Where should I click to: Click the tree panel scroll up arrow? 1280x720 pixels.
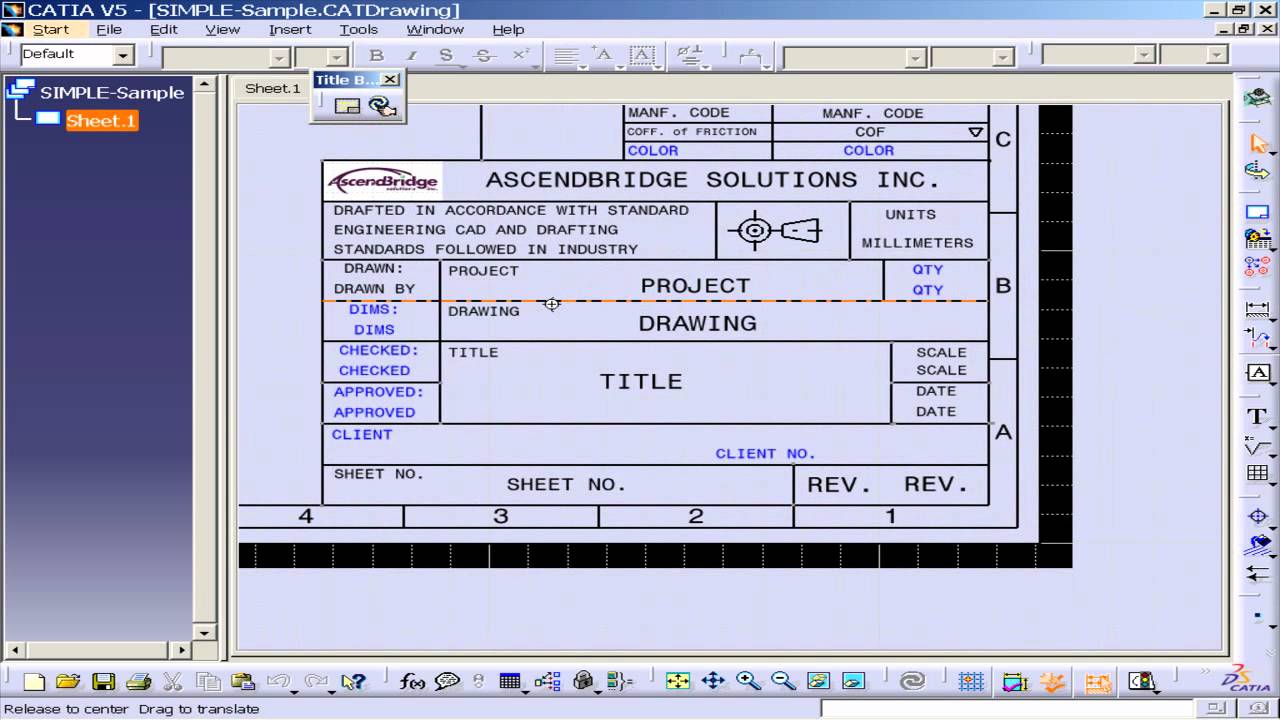click(x=204, y=85)
